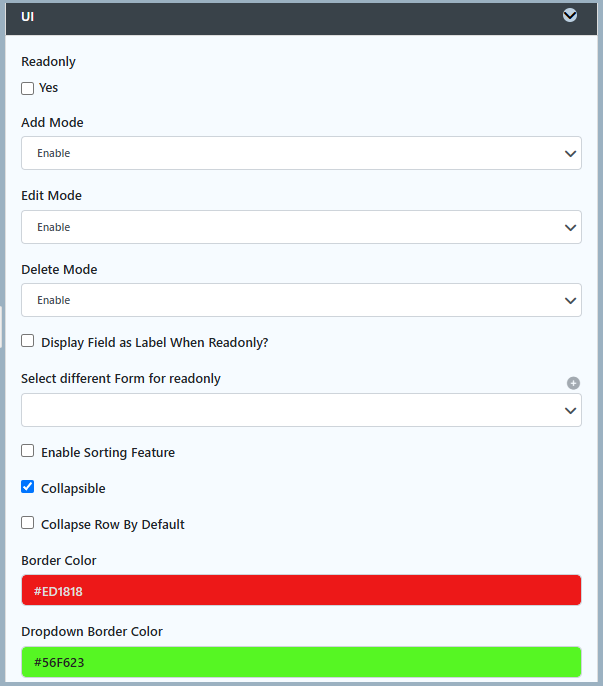Collapse the UI section with chevron icon

pos(570,15)
